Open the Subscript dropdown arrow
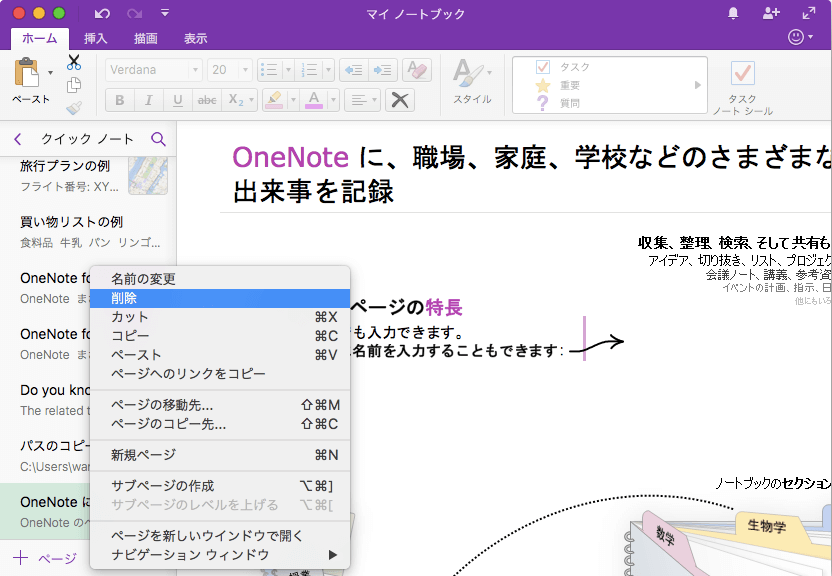The image size is (832, 576). pos(252,100)
